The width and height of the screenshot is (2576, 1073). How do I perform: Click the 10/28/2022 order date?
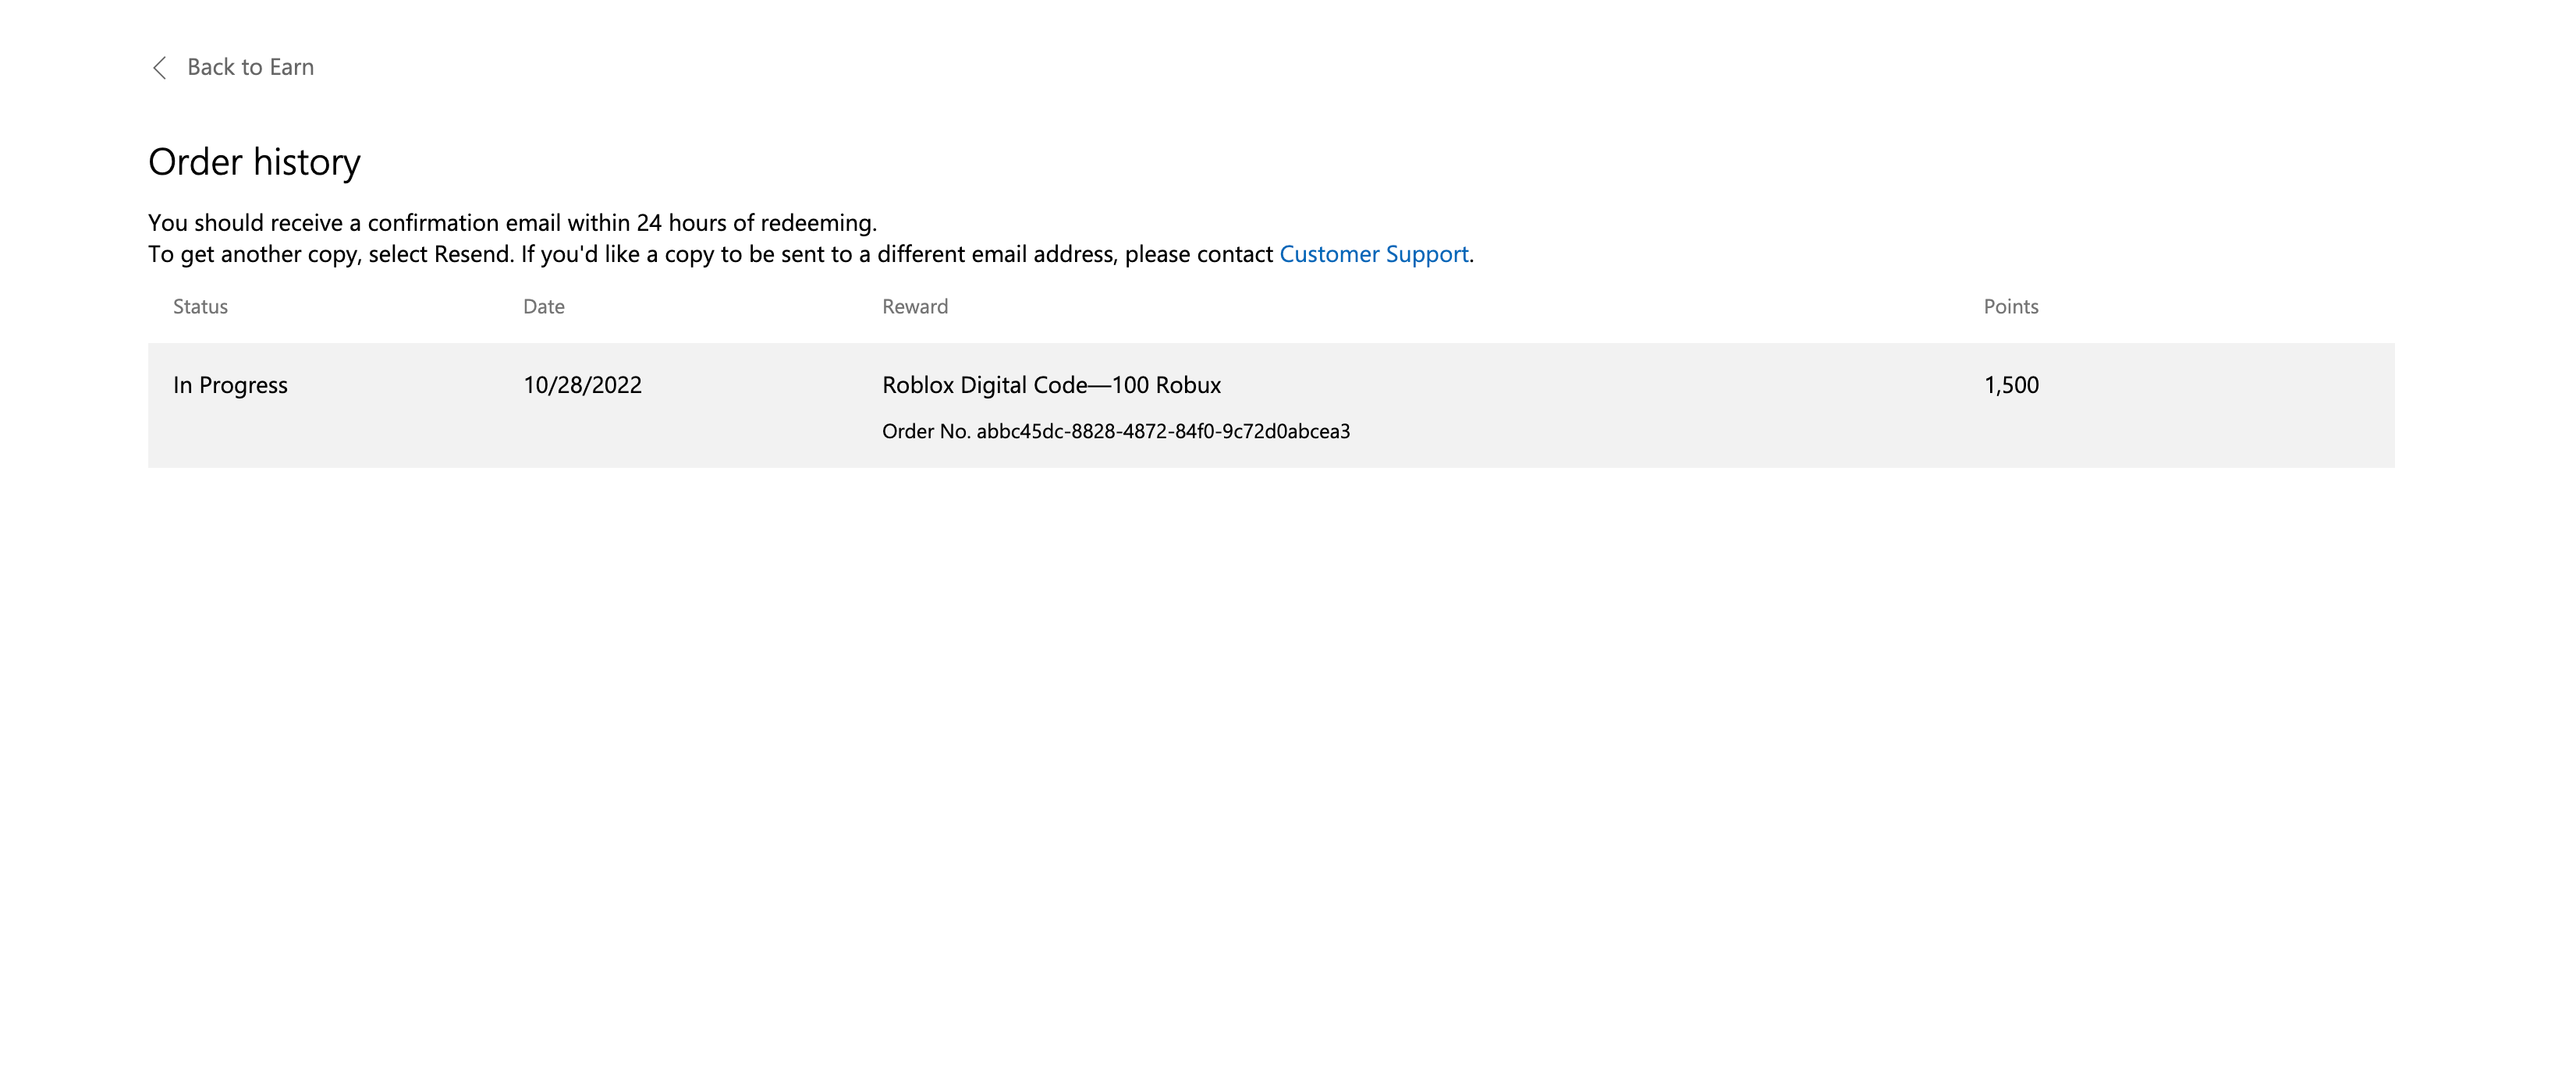tap(582, 385)
